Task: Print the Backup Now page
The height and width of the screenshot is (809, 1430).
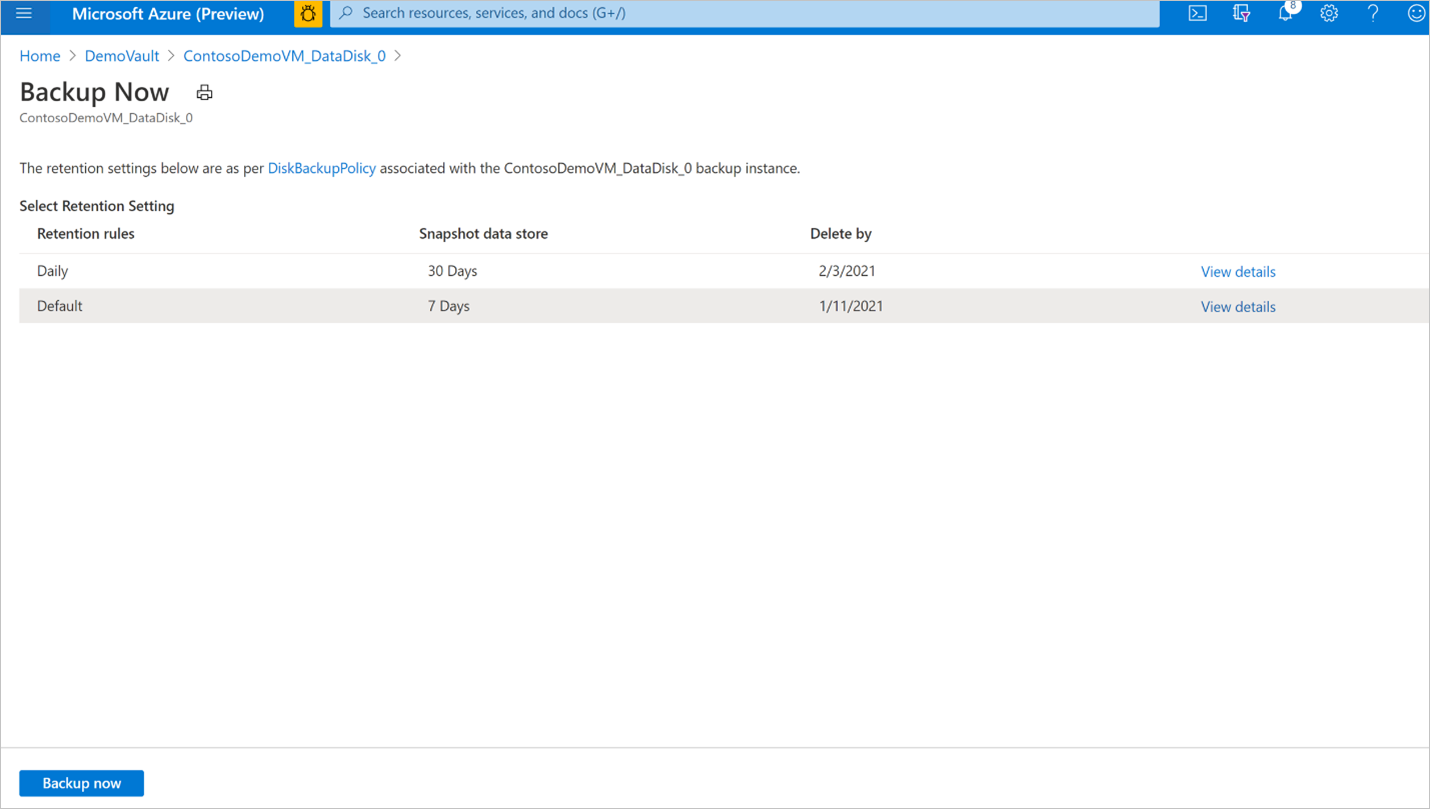Action: coord(204,93)
